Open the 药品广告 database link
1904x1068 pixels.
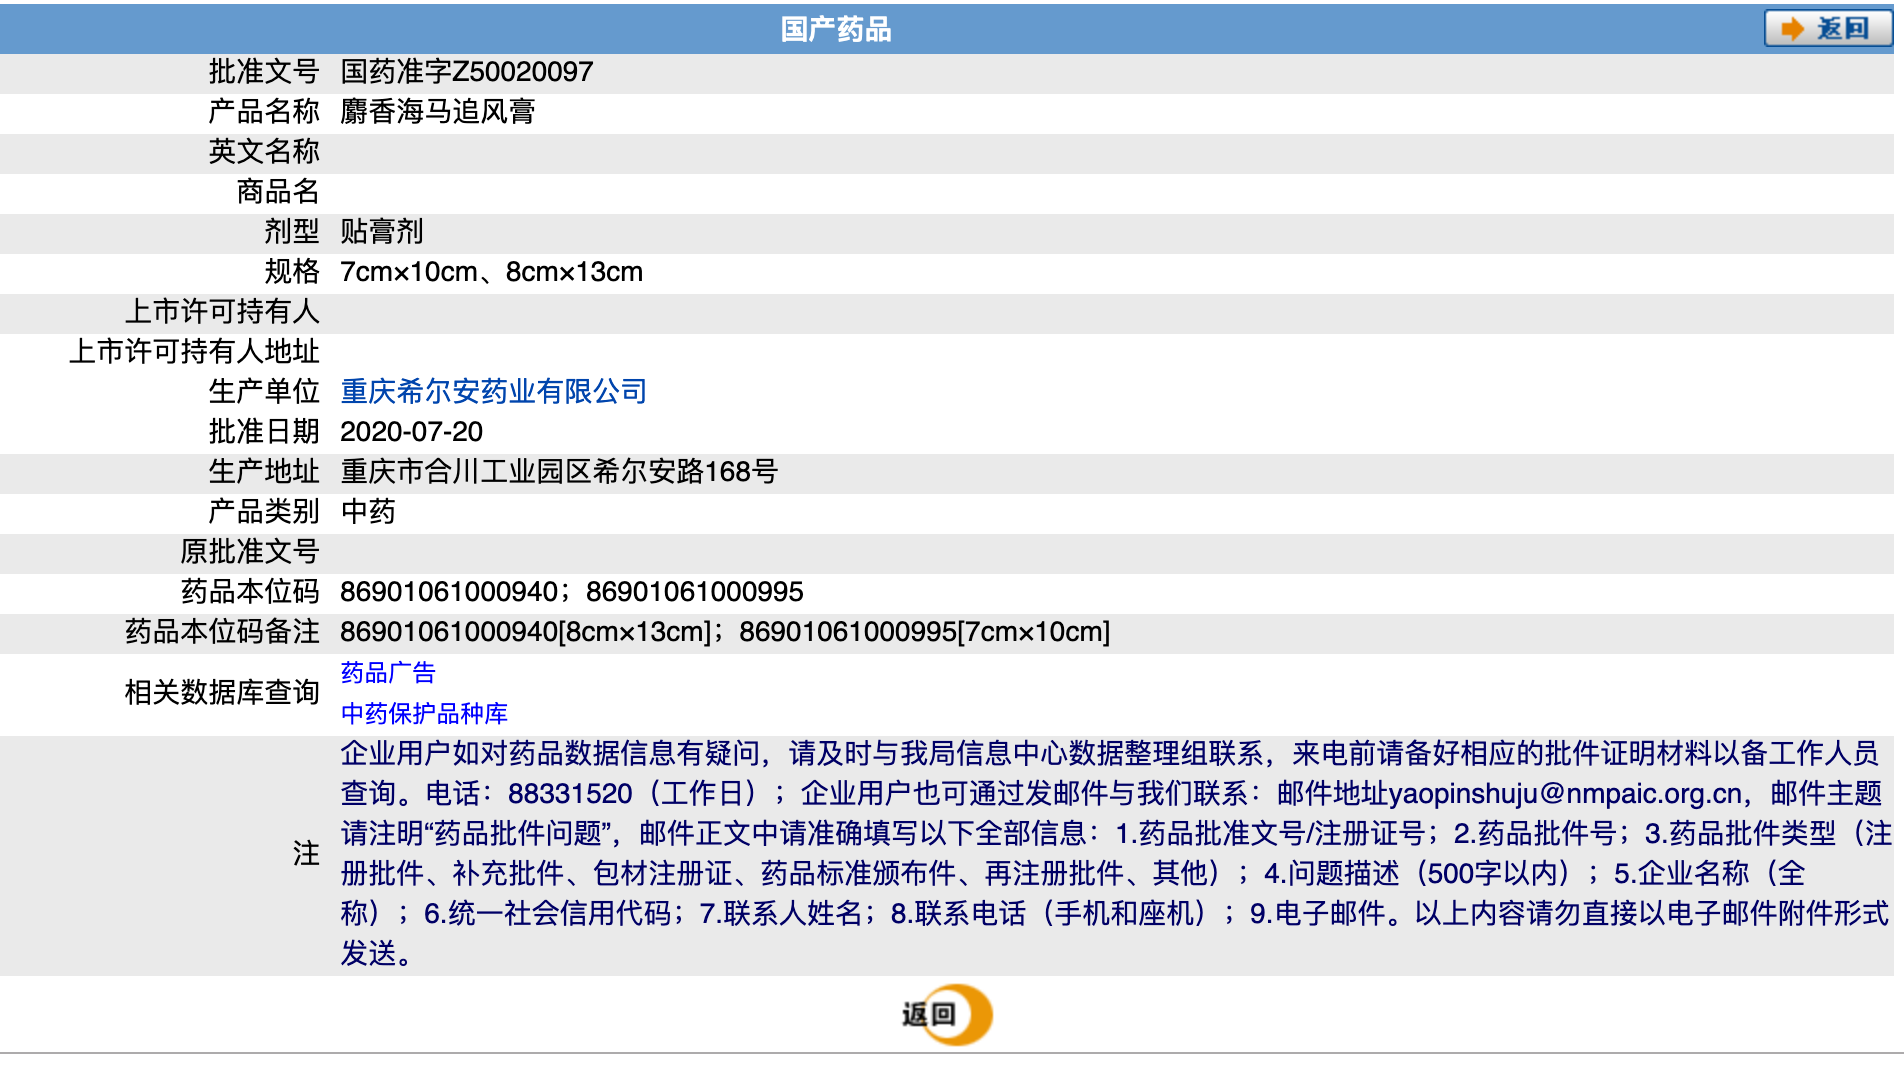388,673
